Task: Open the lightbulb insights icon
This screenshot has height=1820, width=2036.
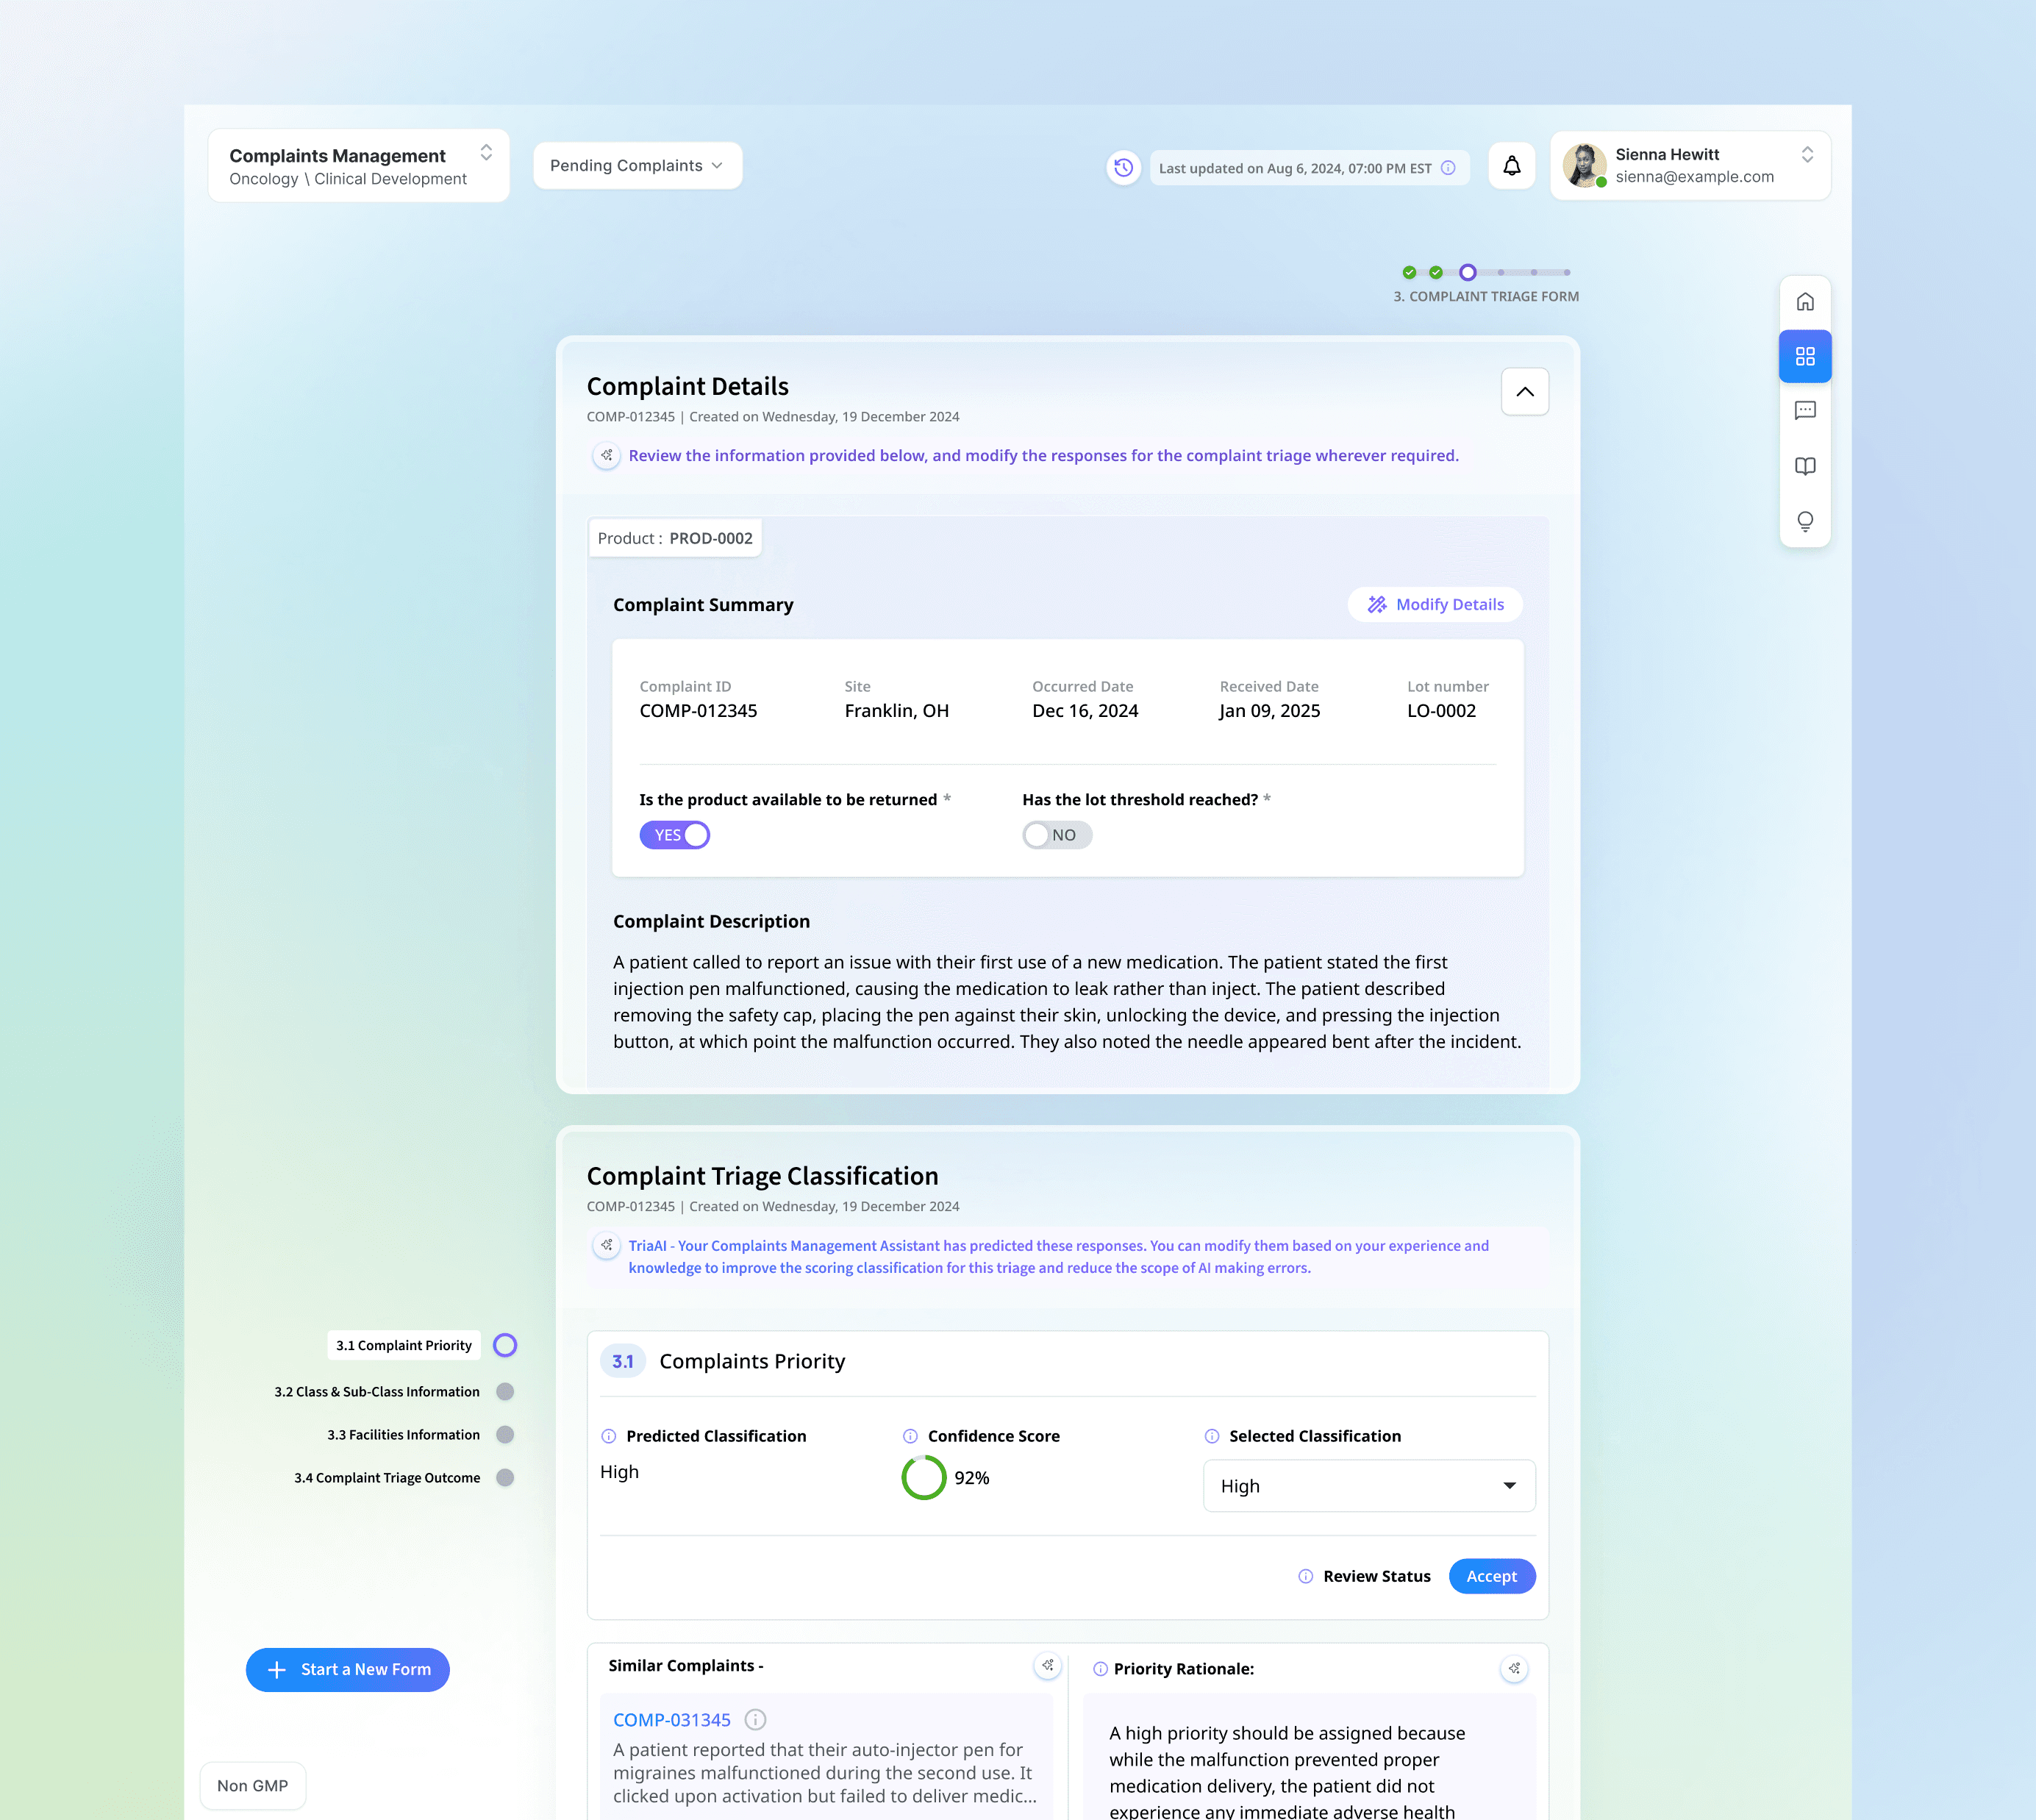Action: (x=1805, y=521)
